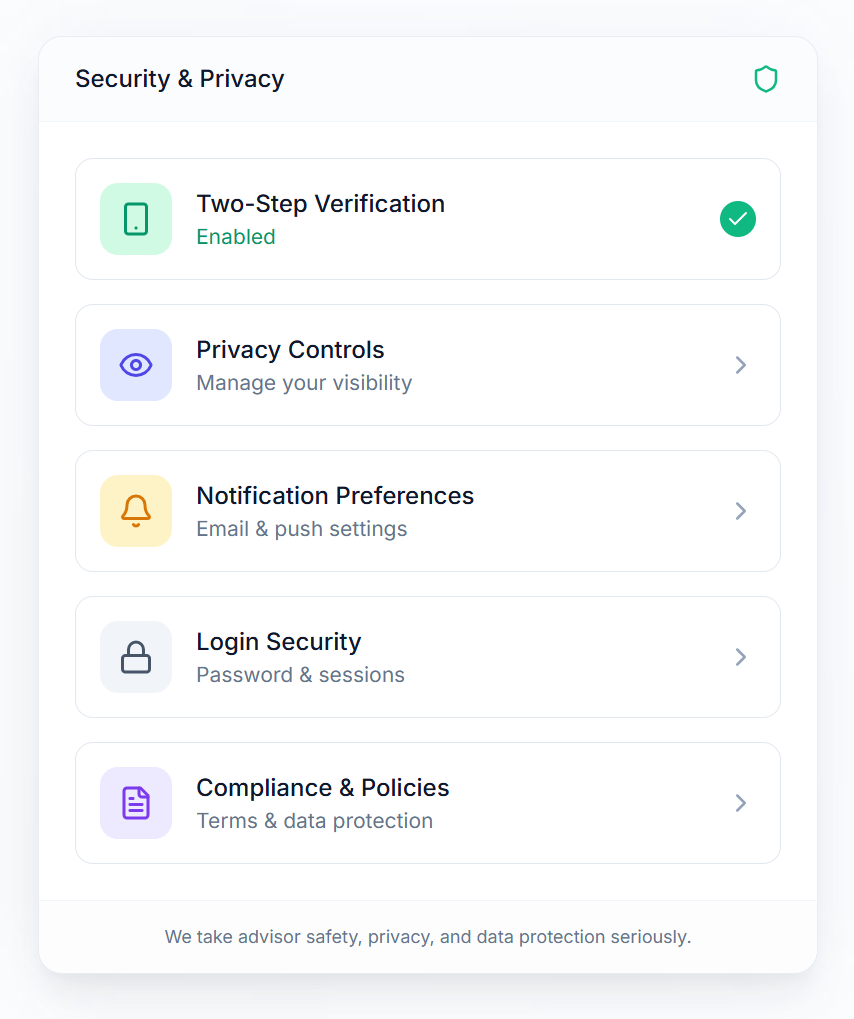Toggle the green Two-Step Verification checkmark
The image size is (854, 1019).
pyautogui.click(x=738, y=219)
